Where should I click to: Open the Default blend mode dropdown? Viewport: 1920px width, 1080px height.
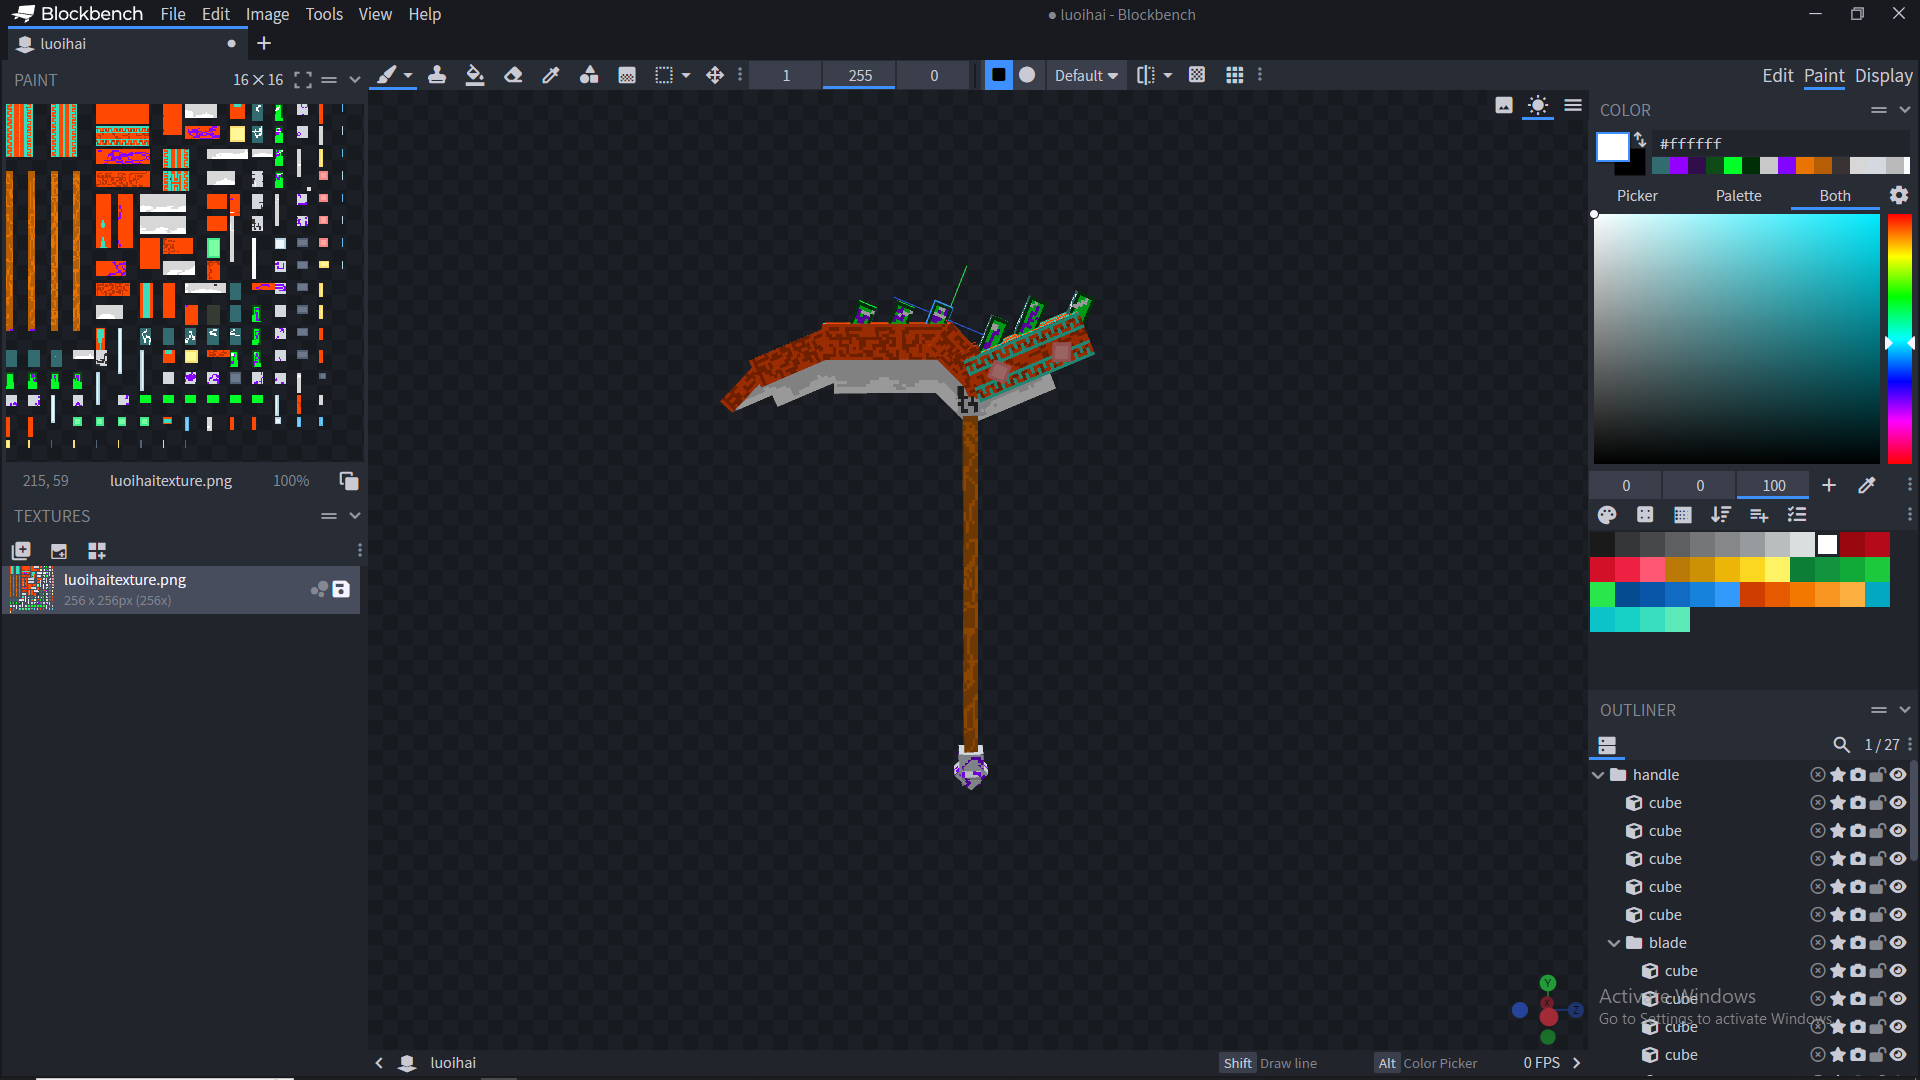click(x=1086, y=75)
